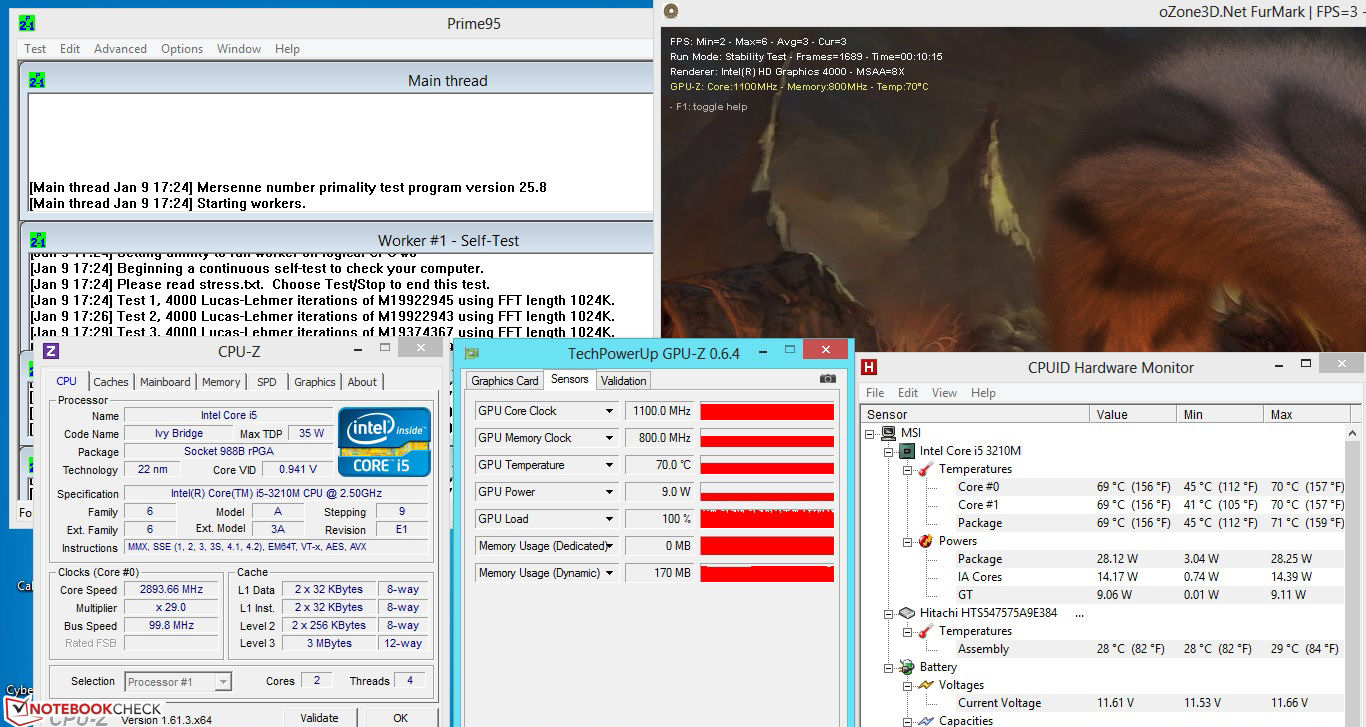Open the File menu in Hardware Monitor

(x=875, y=393)
